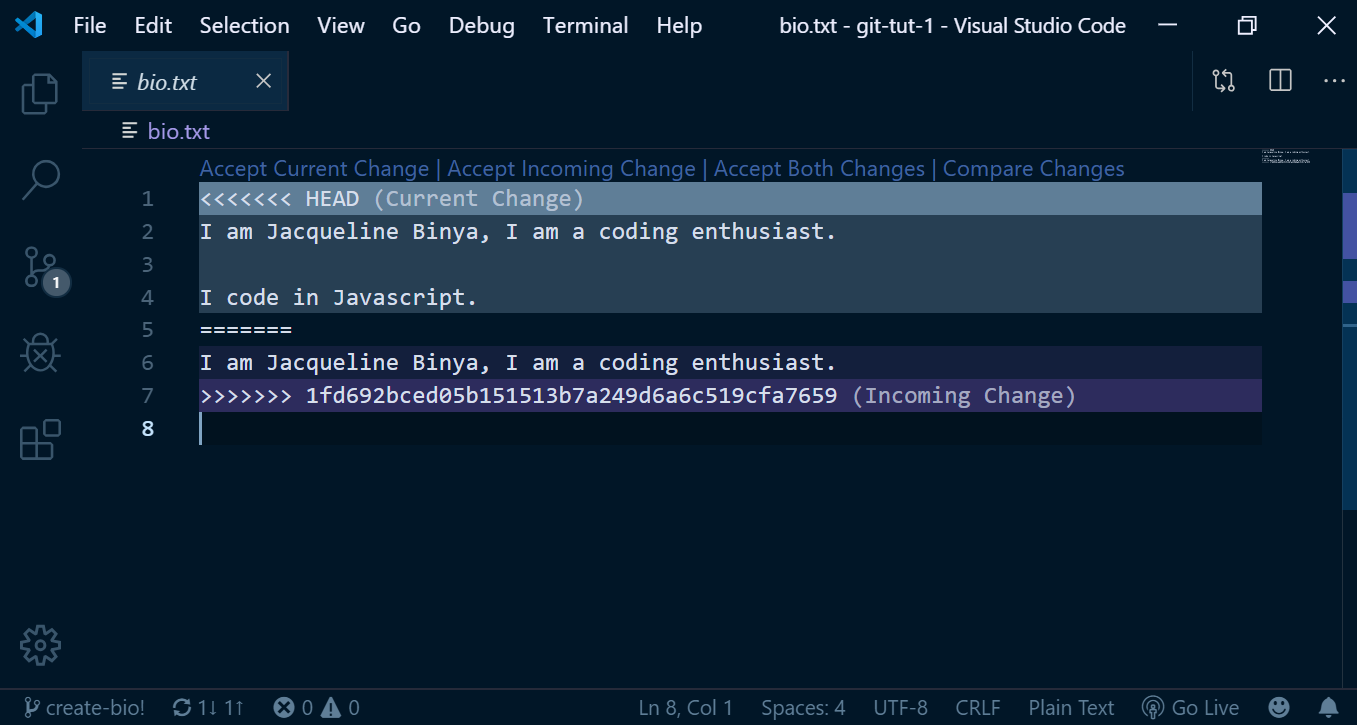Click the create-bio! branch indicator

click(84, 708)
